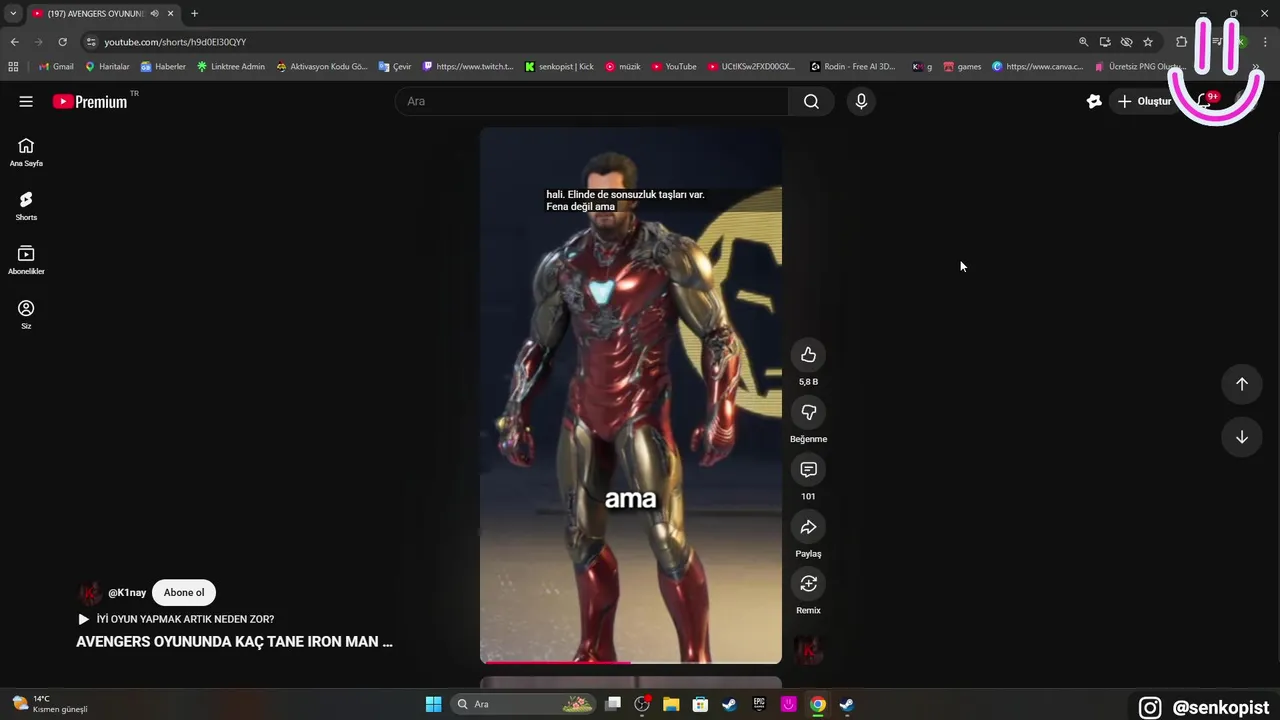Dislike the Short with thumbs down
This screenshot has height=720, width=1280.
808,412
